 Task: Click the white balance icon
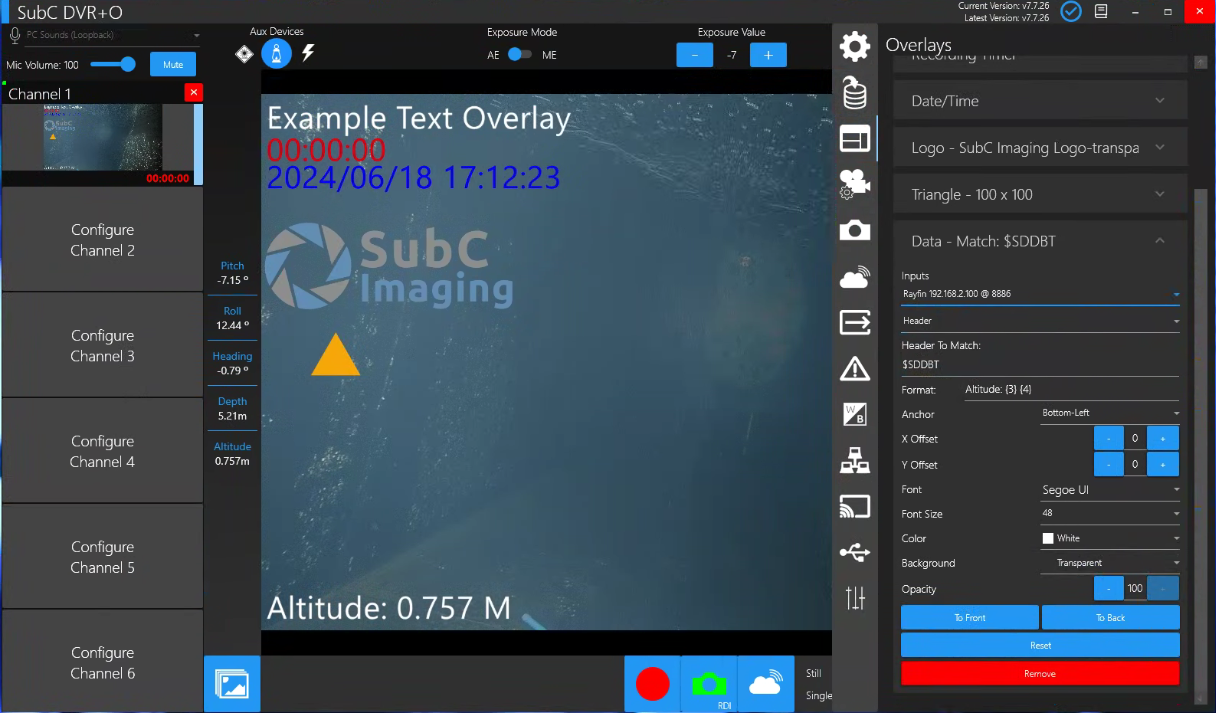coord(854,414)
